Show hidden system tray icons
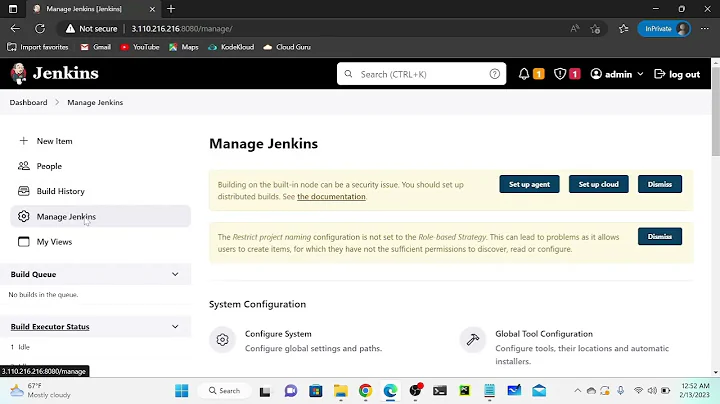Image resolution: width=720 pixels, height=404 pixels. pyautogui.click(x=577, y=391)
